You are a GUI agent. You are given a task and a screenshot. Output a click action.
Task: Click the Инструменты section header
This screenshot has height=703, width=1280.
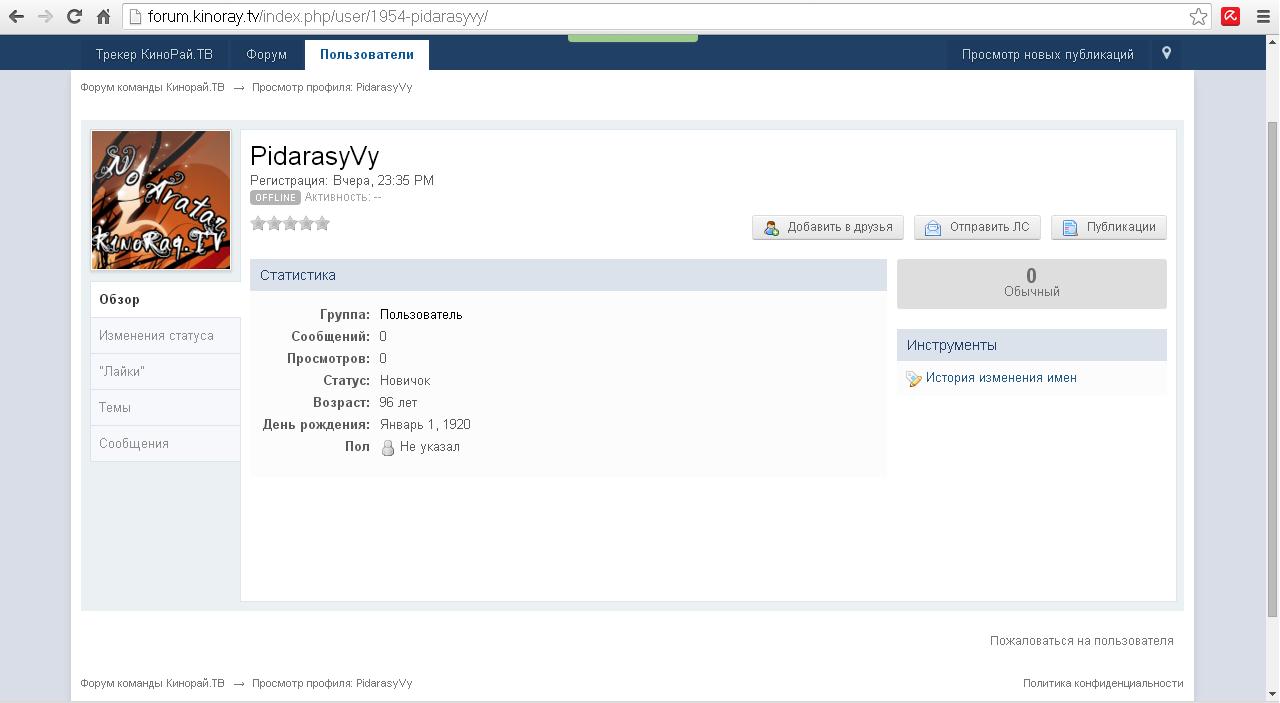(1031, 345)
